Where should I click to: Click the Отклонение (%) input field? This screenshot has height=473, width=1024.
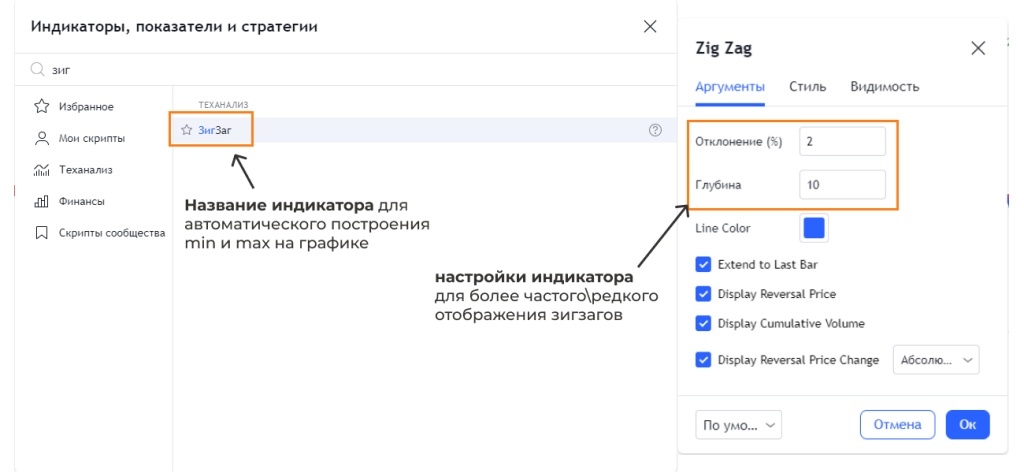click(x=842, y=142)
